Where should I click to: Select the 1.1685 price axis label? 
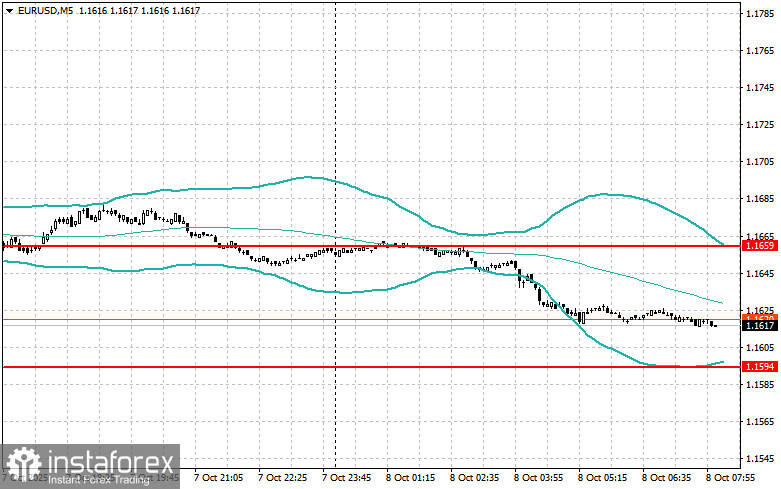click(x=760, y=199)
